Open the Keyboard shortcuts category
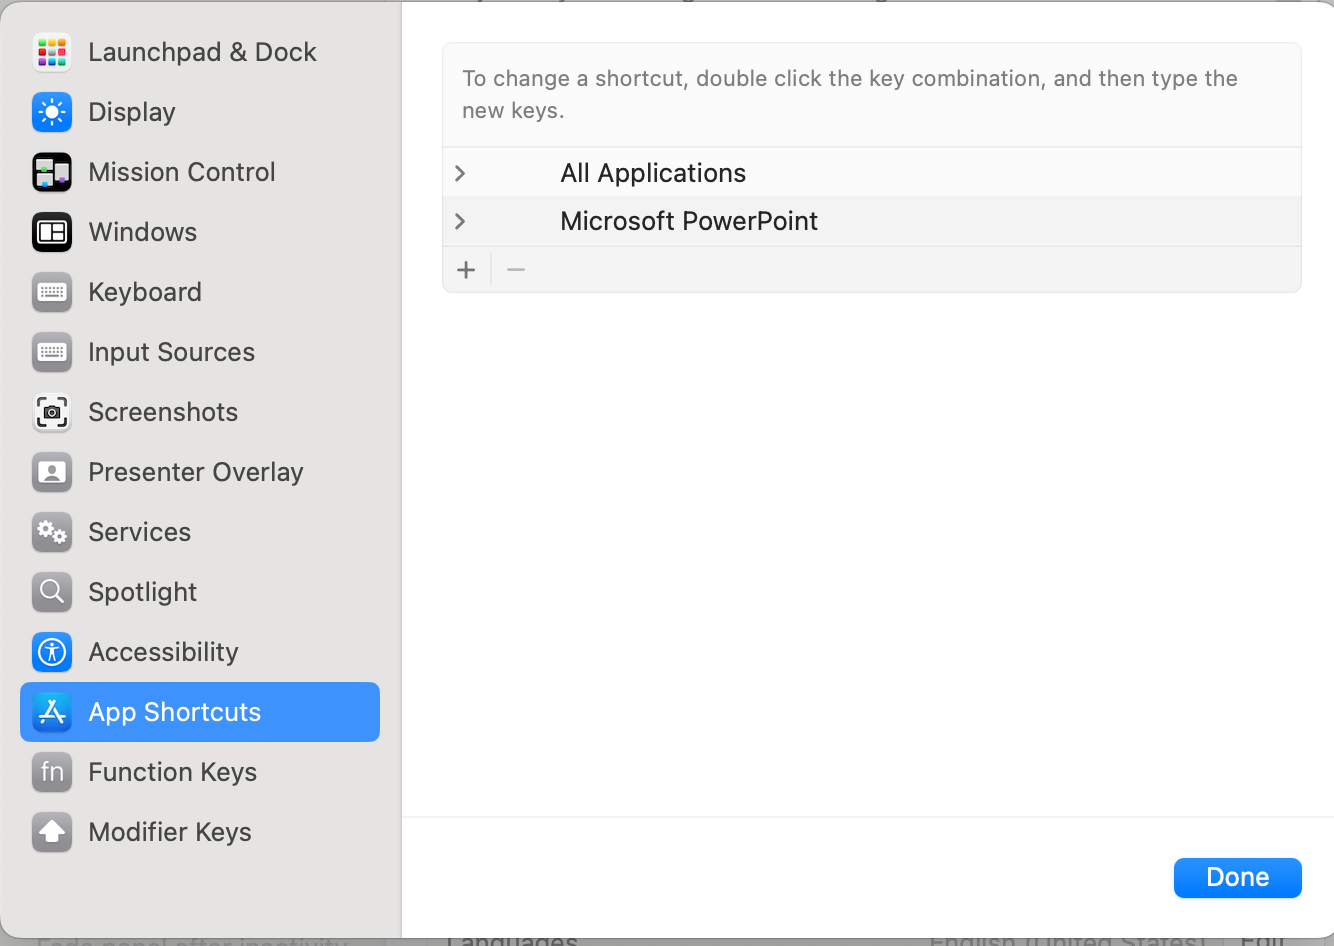 point(200,292)
